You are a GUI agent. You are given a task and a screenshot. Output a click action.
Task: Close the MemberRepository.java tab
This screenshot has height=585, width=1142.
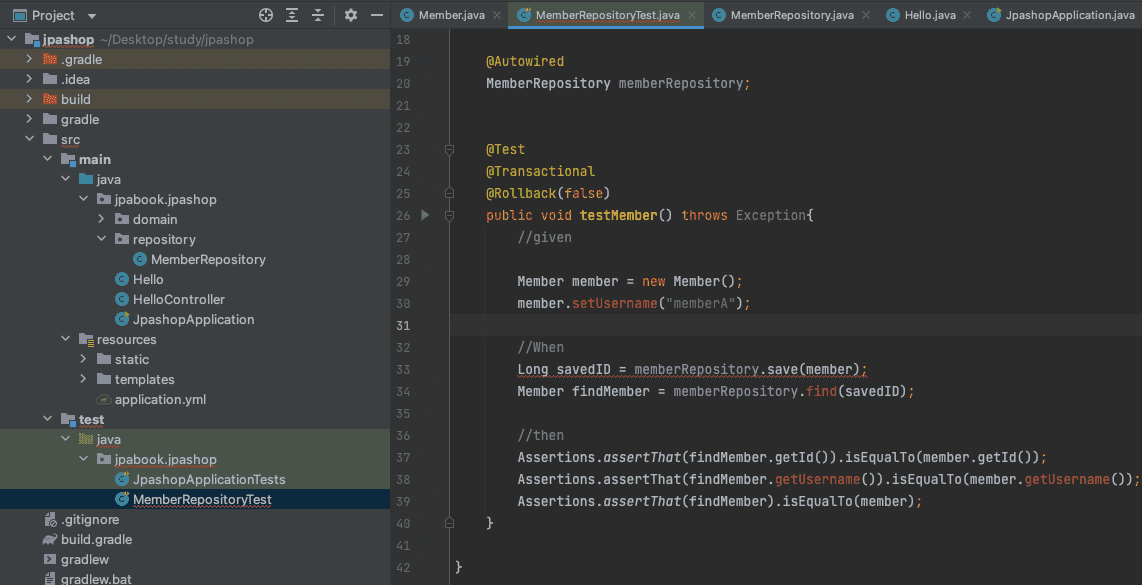pos(865,16)
